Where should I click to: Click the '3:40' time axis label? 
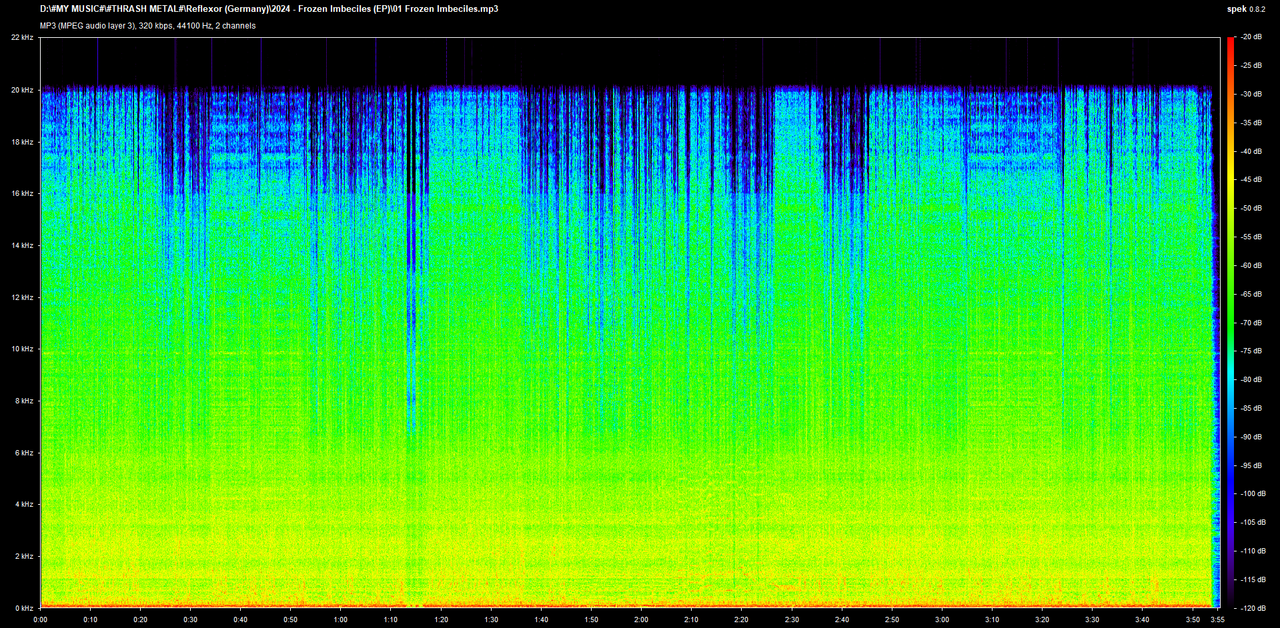pyautogui.click(x=1141, y=619)
